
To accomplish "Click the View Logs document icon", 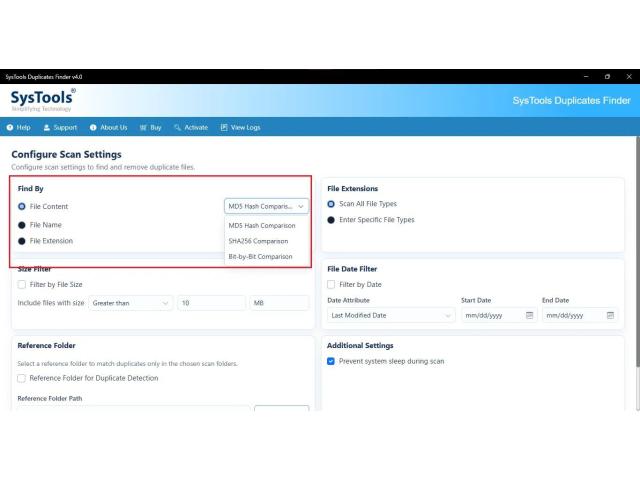I will click(224, 127).
